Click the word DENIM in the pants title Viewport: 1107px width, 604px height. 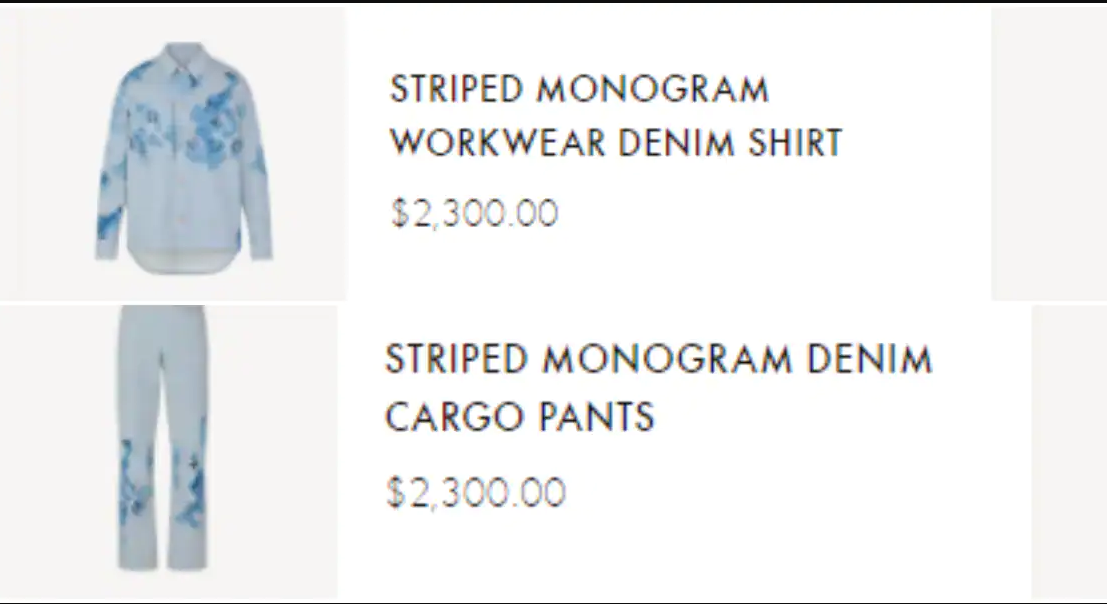(868, 359)
